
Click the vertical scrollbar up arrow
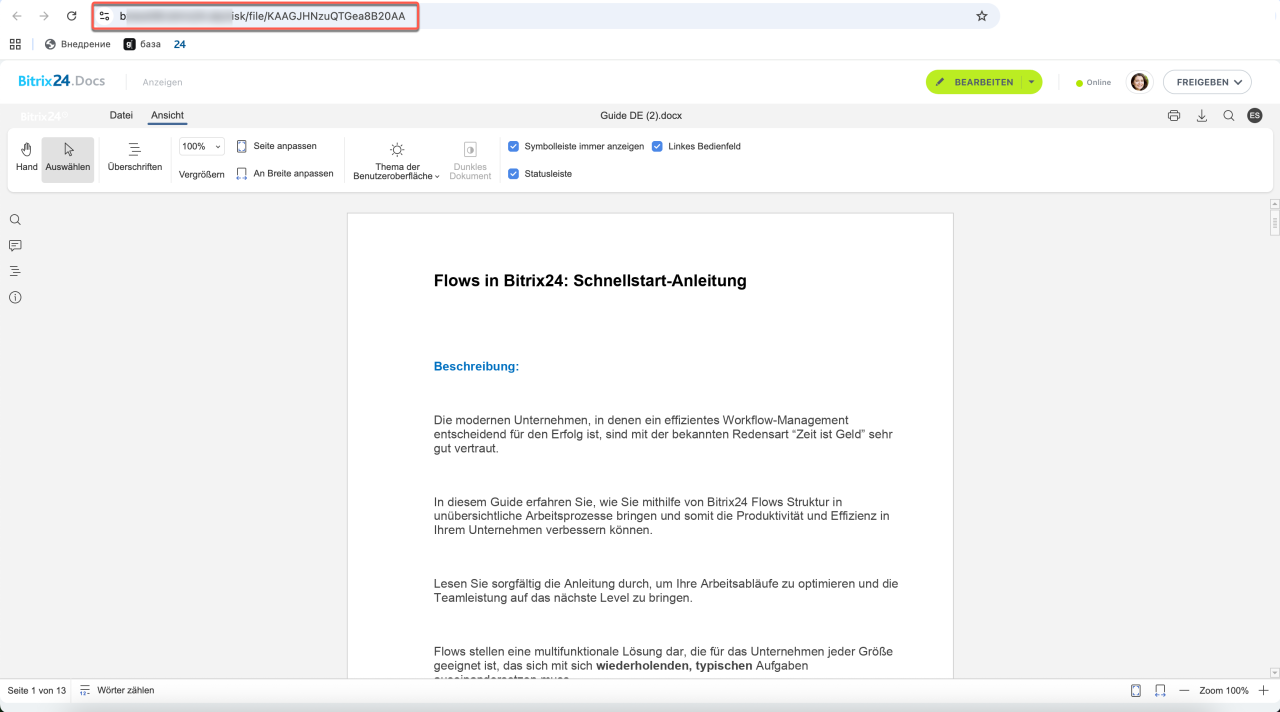click(1274, 204)
